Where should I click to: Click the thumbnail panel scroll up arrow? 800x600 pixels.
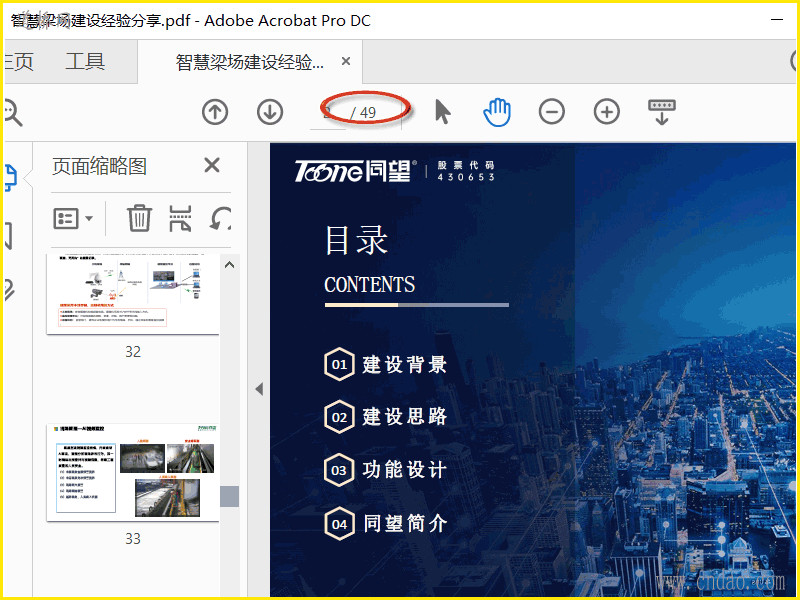(x=230, y=264)
